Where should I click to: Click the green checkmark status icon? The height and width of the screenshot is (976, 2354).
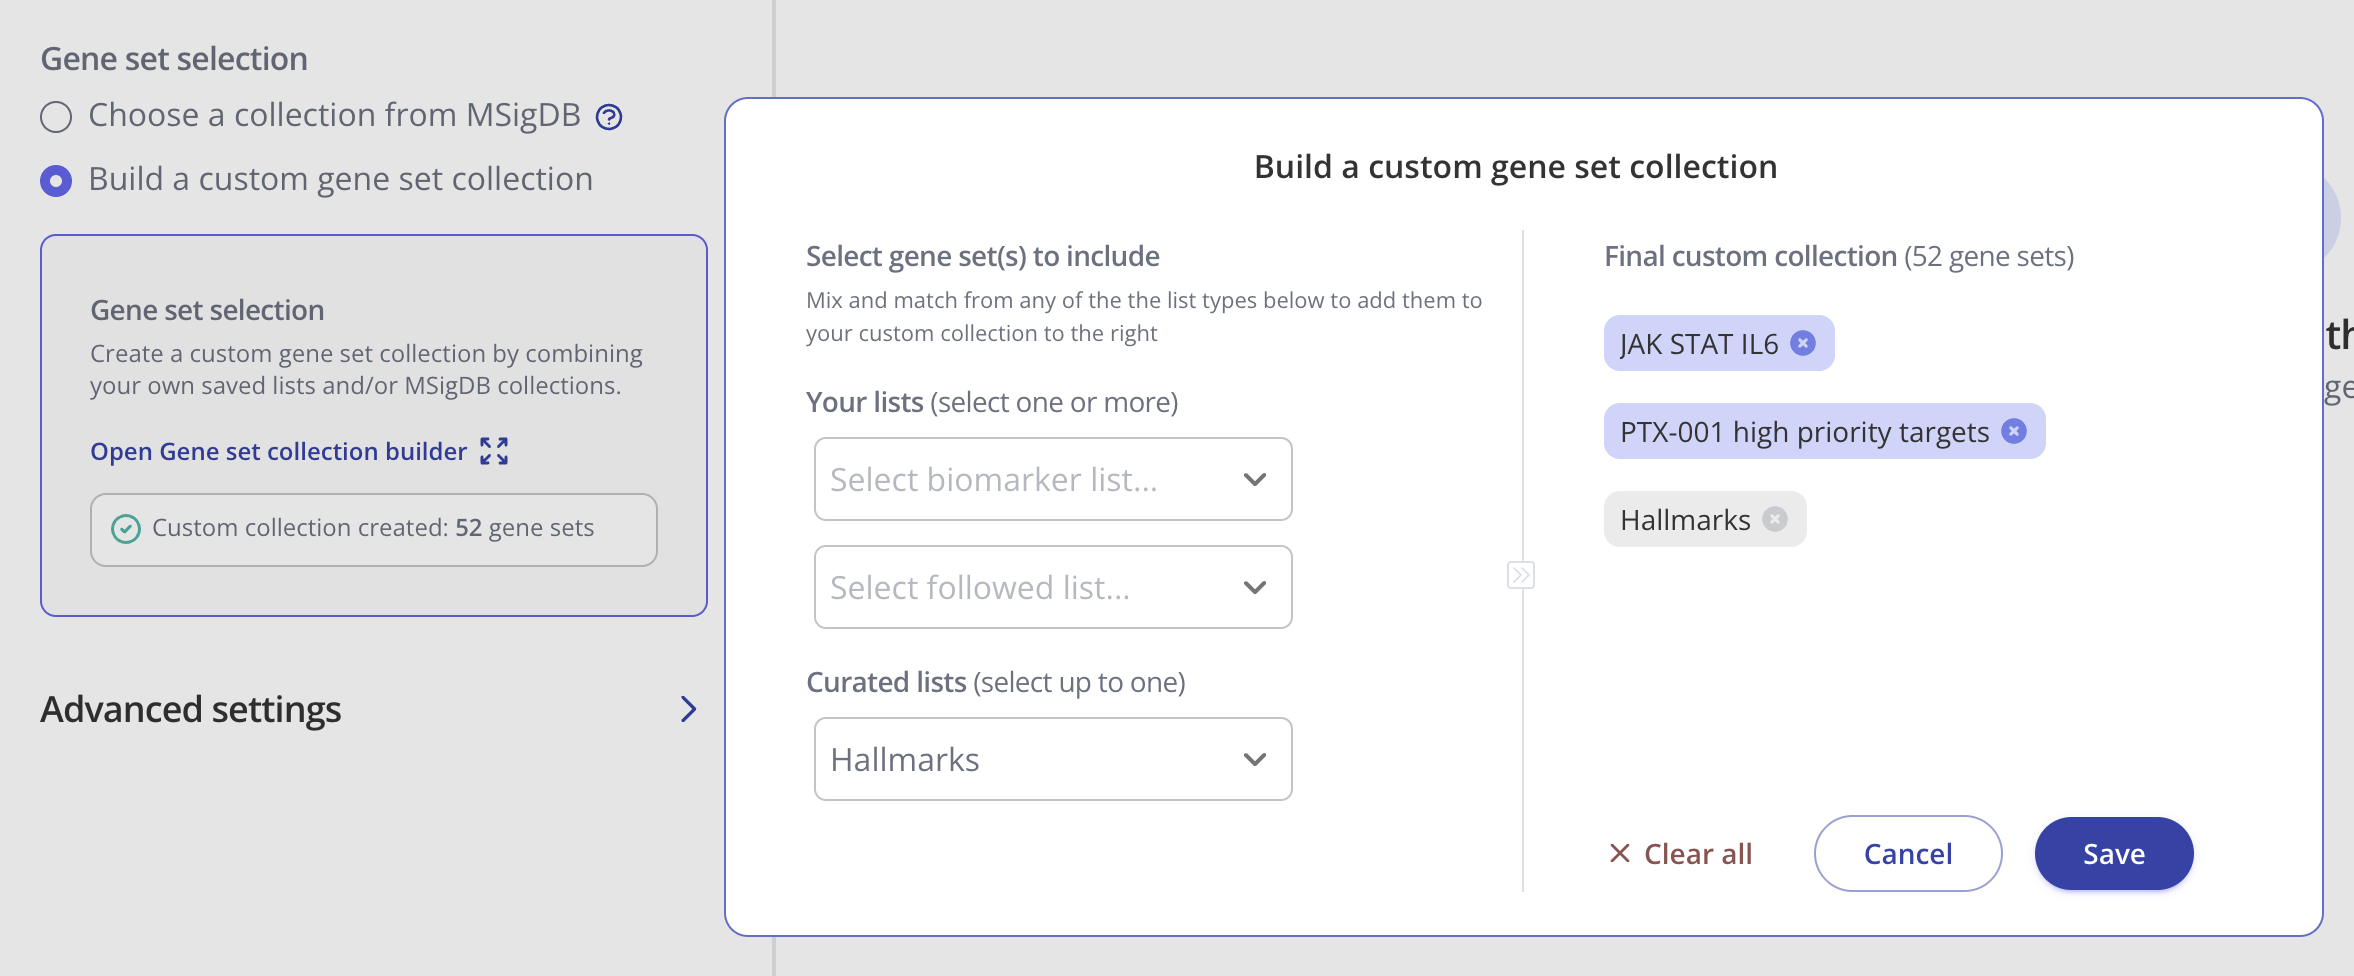[x=126, y=529]
